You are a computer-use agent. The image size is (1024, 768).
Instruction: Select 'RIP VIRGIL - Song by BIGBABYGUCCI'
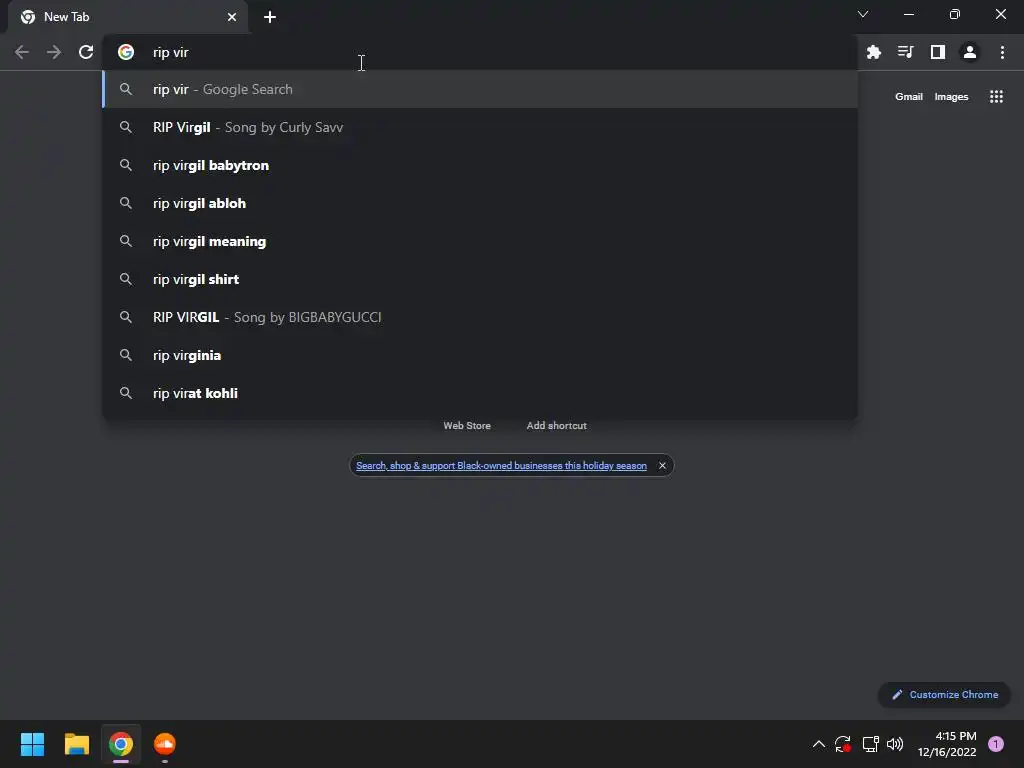click(x=480, y=317)
